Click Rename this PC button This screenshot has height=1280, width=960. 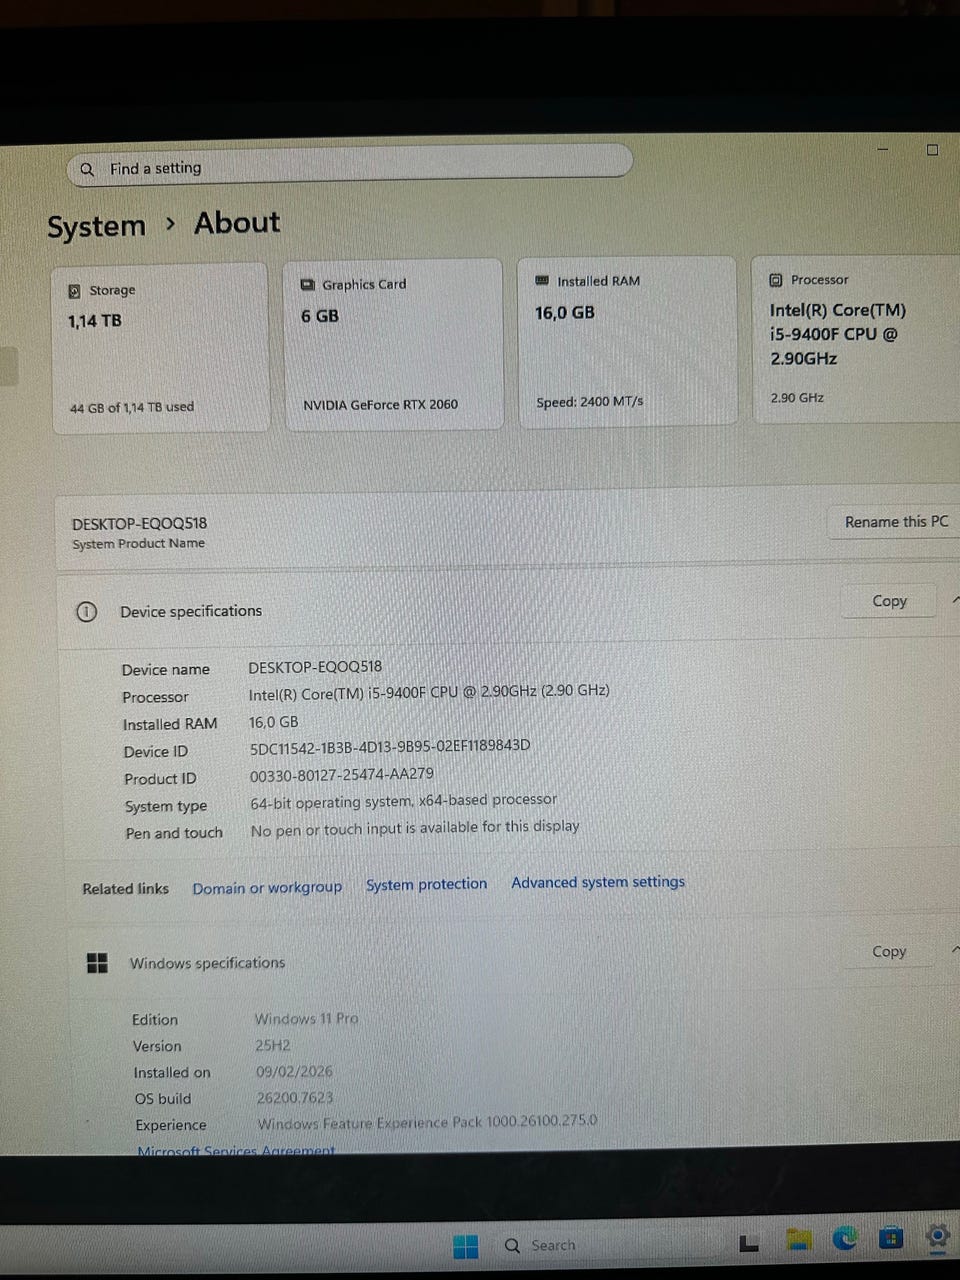click(x=896, y=522)
